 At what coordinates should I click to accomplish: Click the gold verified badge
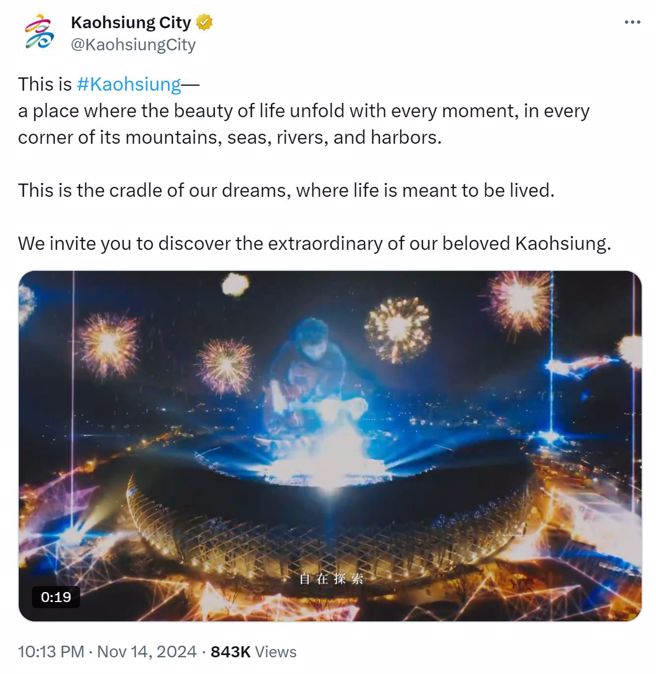pyautogui.click(x=204, y=23)
